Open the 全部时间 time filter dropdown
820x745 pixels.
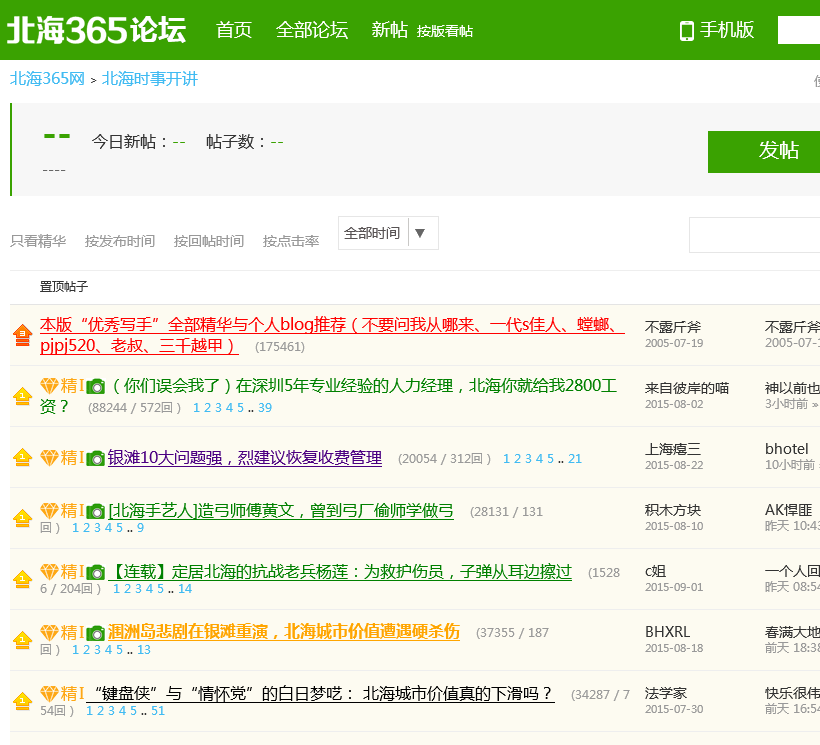click(x=372, y=233)
